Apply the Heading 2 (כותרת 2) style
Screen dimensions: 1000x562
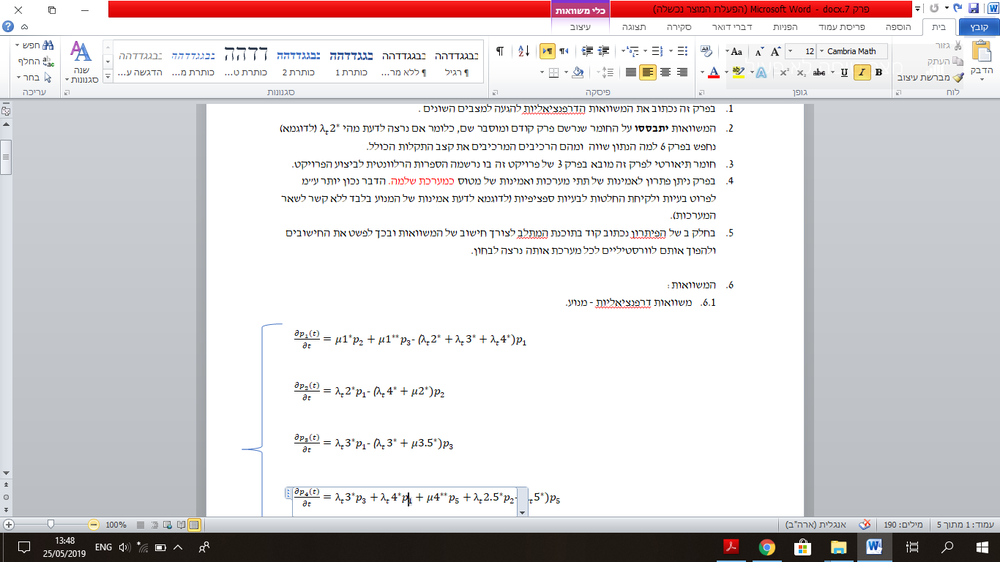click(298, 62)
